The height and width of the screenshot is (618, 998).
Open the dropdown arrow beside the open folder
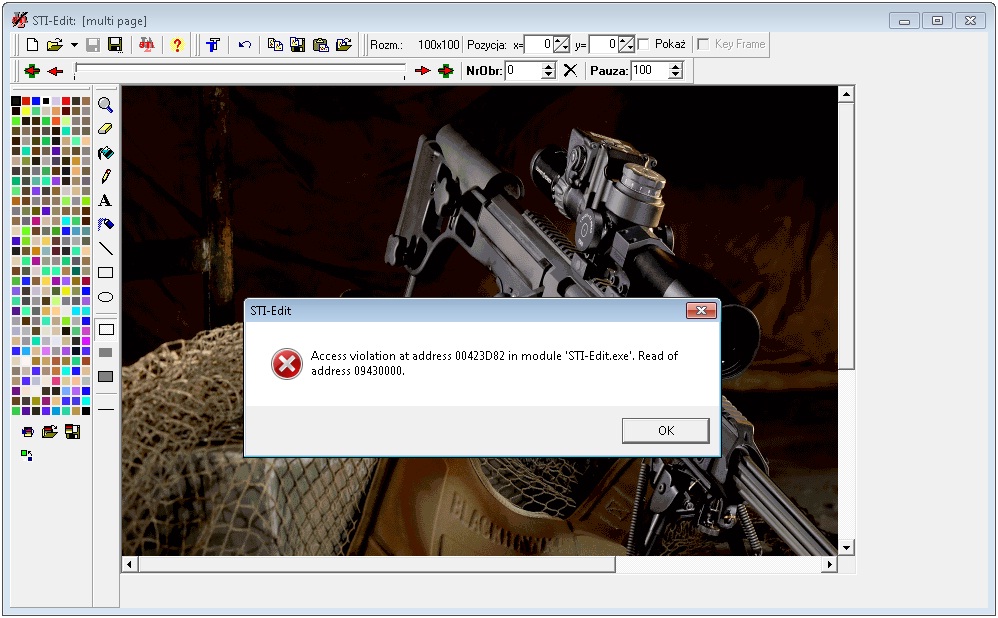(x=74, y=45)
